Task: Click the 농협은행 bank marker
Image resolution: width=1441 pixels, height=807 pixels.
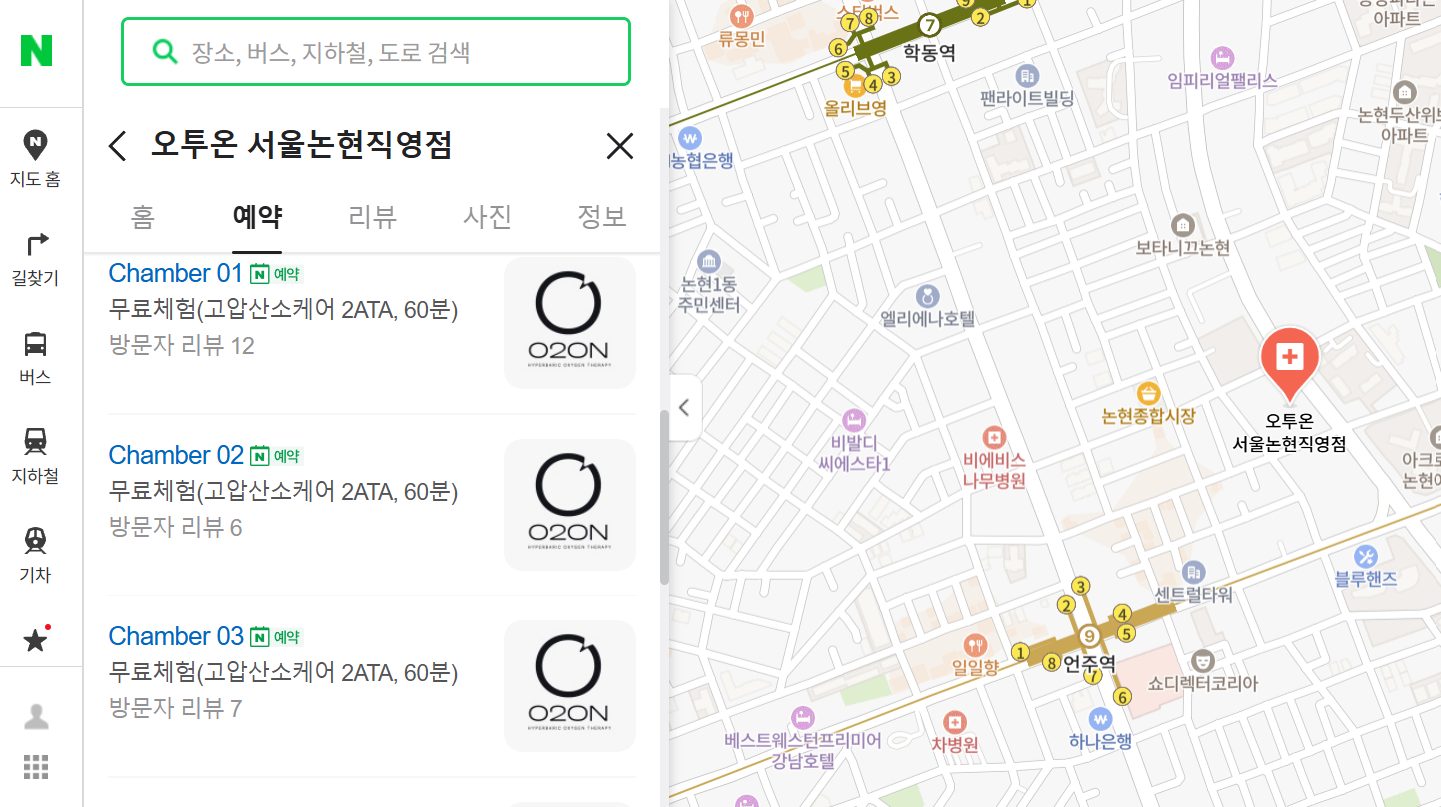Action: coord(688,137)
